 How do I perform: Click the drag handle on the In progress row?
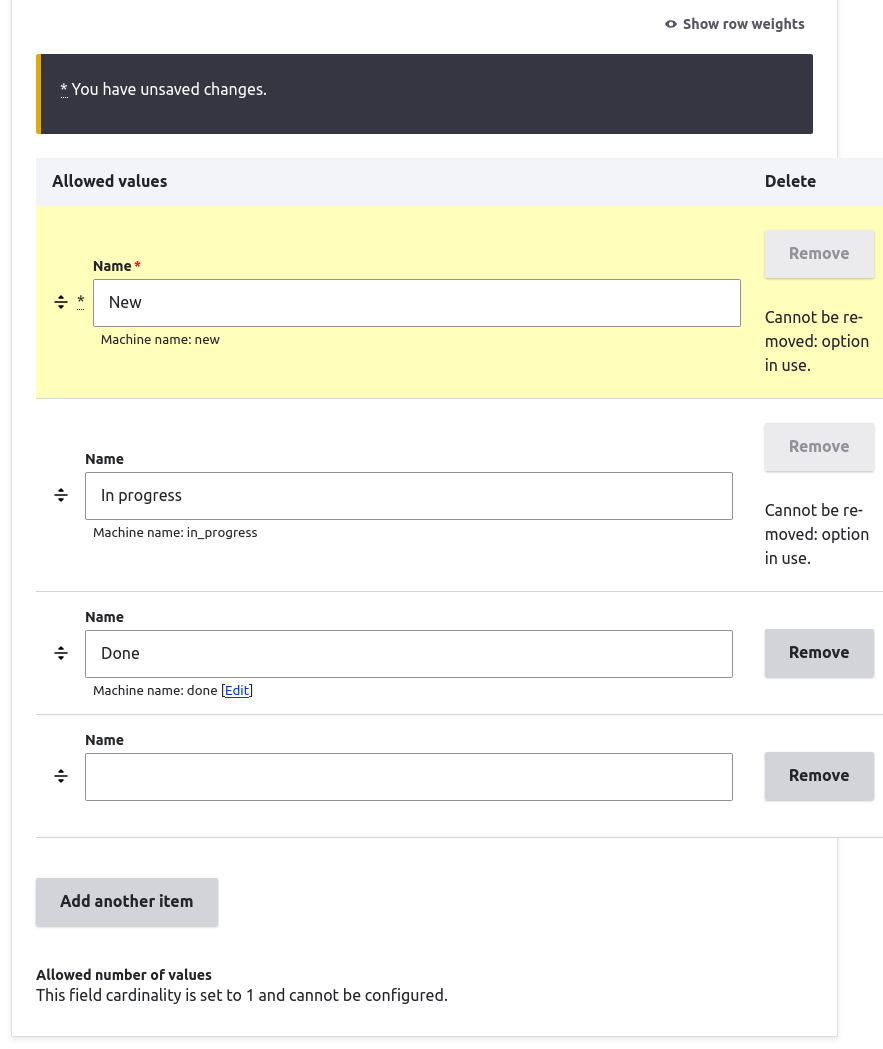61,494
